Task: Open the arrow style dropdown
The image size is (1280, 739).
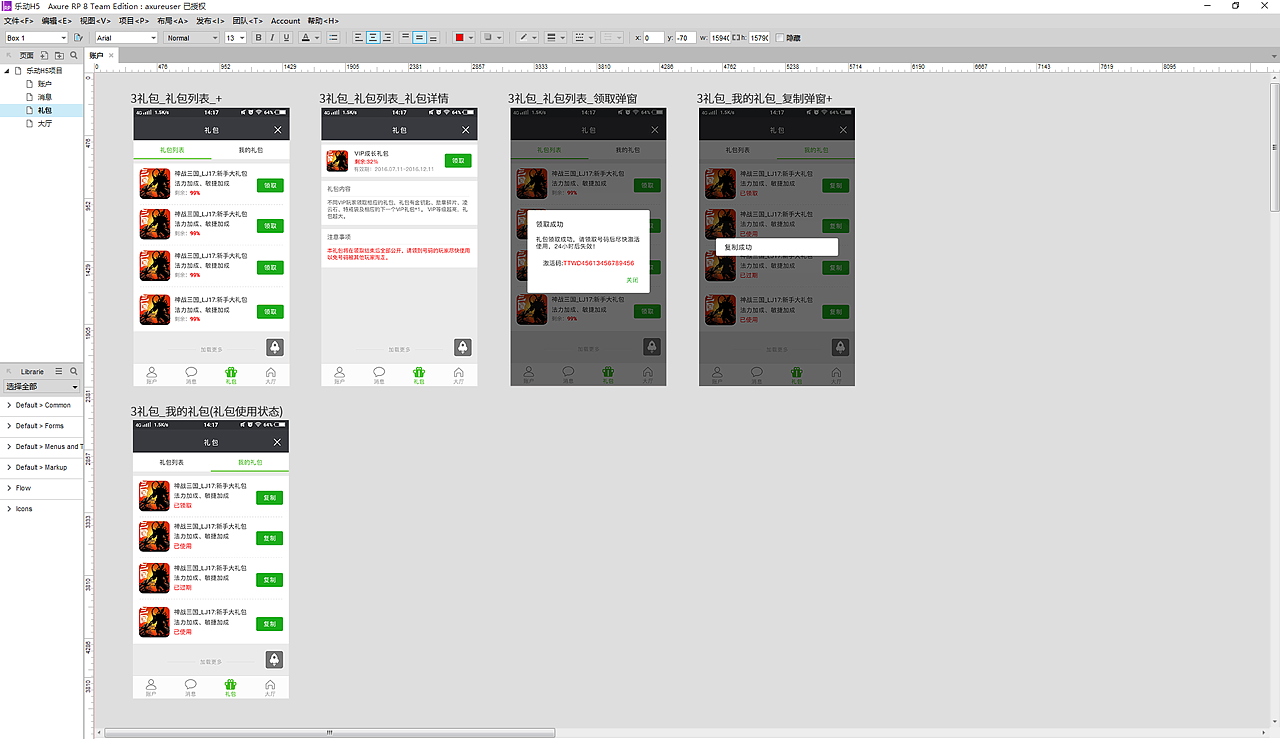Action: tap(612, 37)
